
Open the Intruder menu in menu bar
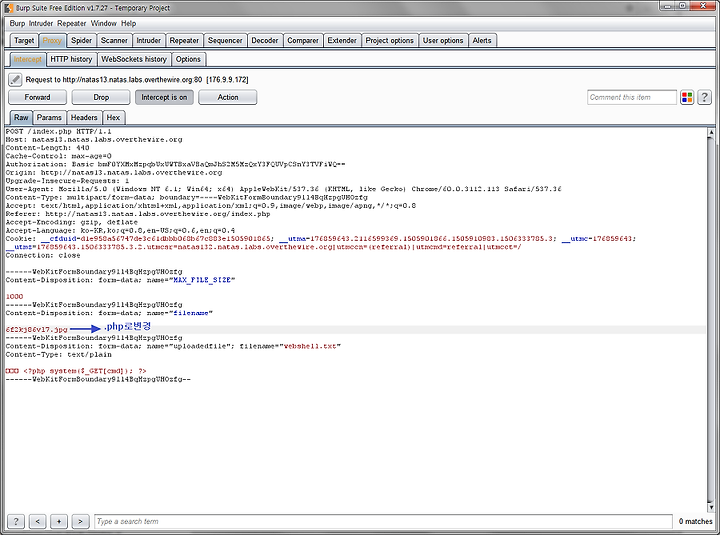41,23
